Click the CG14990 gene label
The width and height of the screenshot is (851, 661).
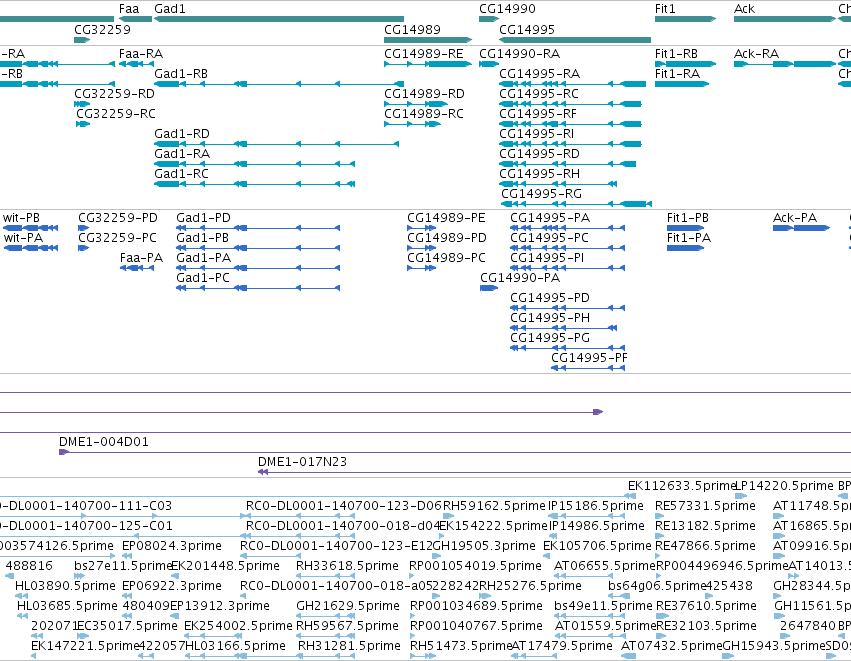(x=507, y=9)
